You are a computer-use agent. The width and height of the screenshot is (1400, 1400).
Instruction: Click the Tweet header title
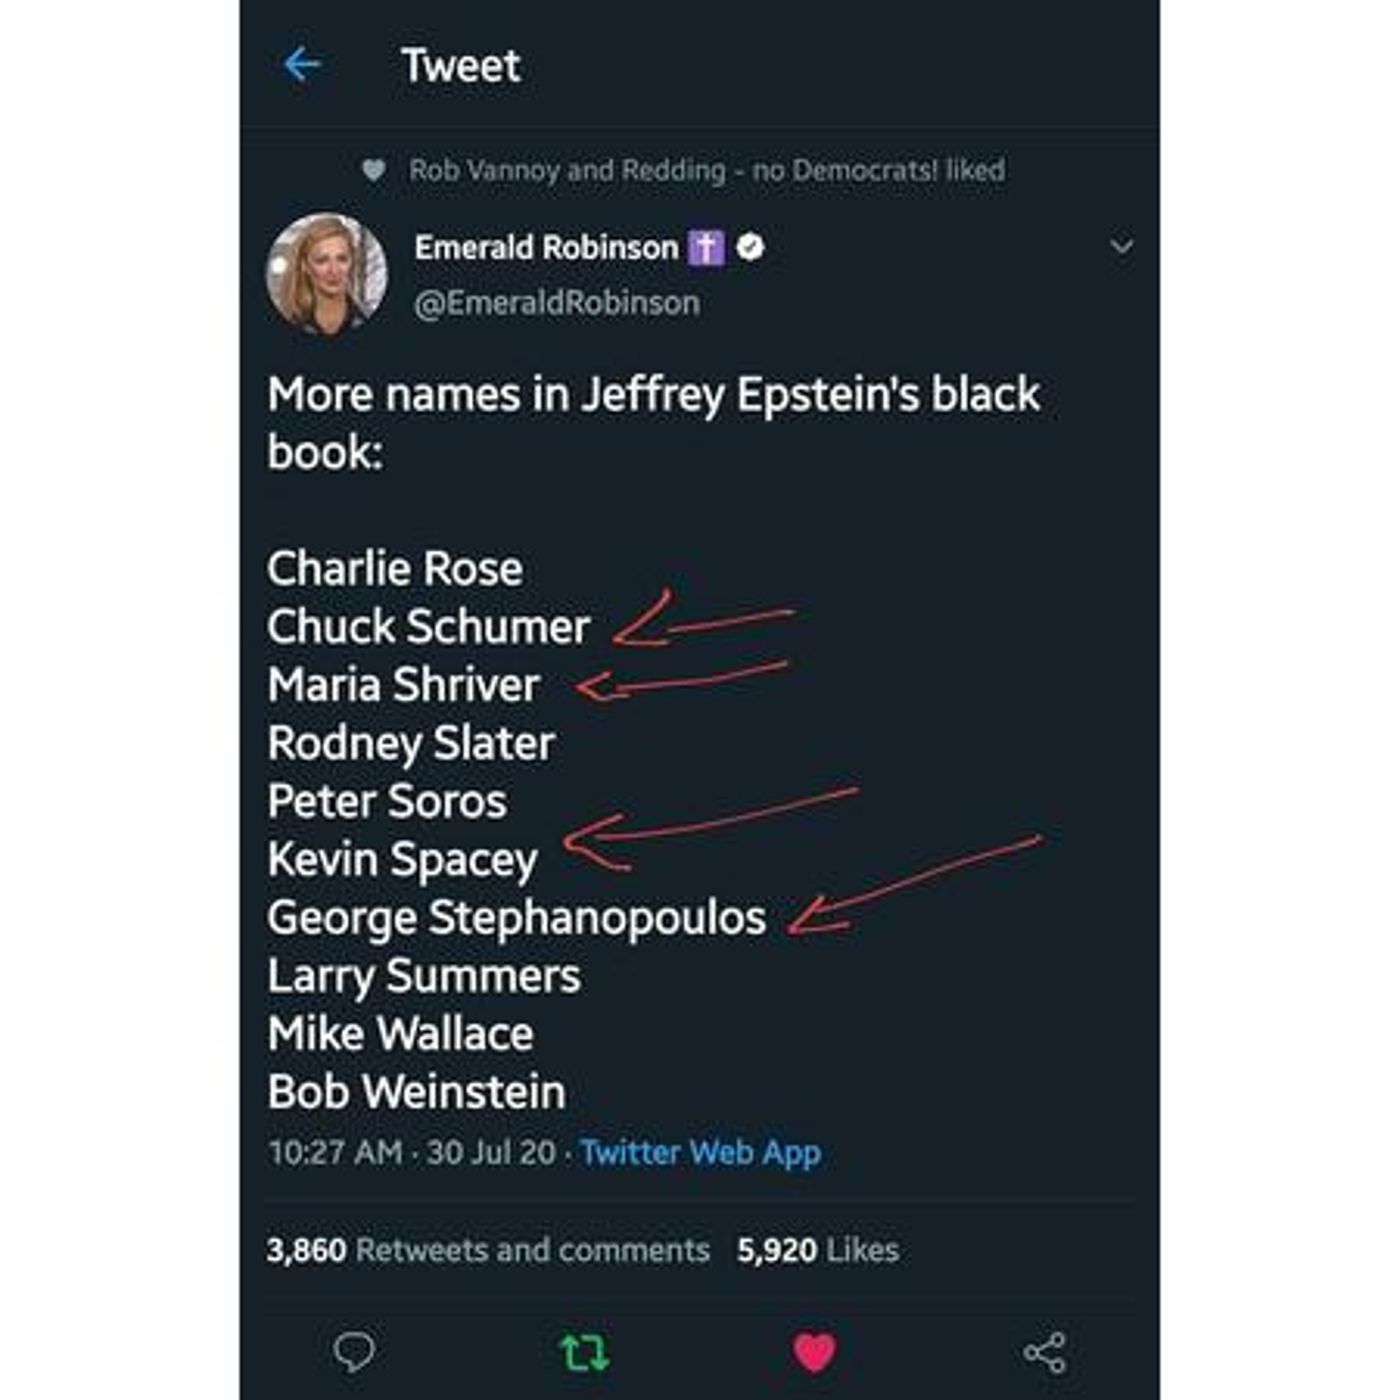click(460, 66)
